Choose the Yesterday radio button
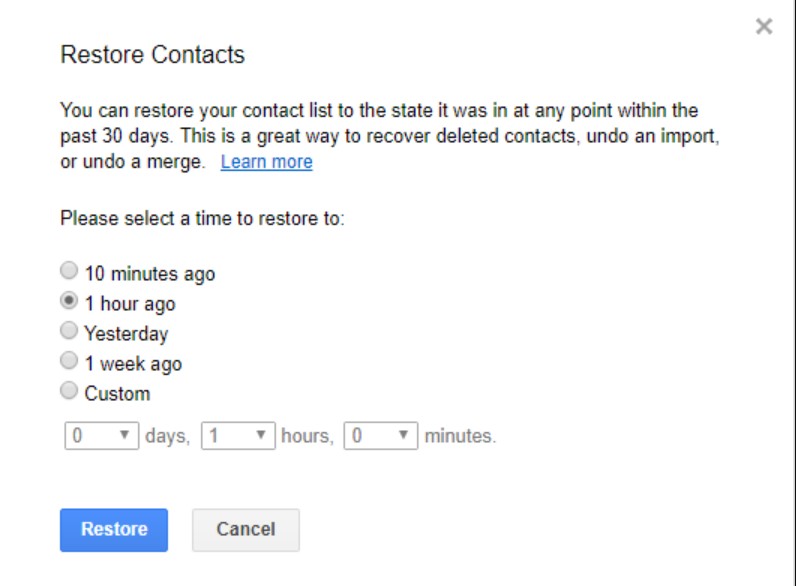Viewport: 796px width, 586px height. 69,331
